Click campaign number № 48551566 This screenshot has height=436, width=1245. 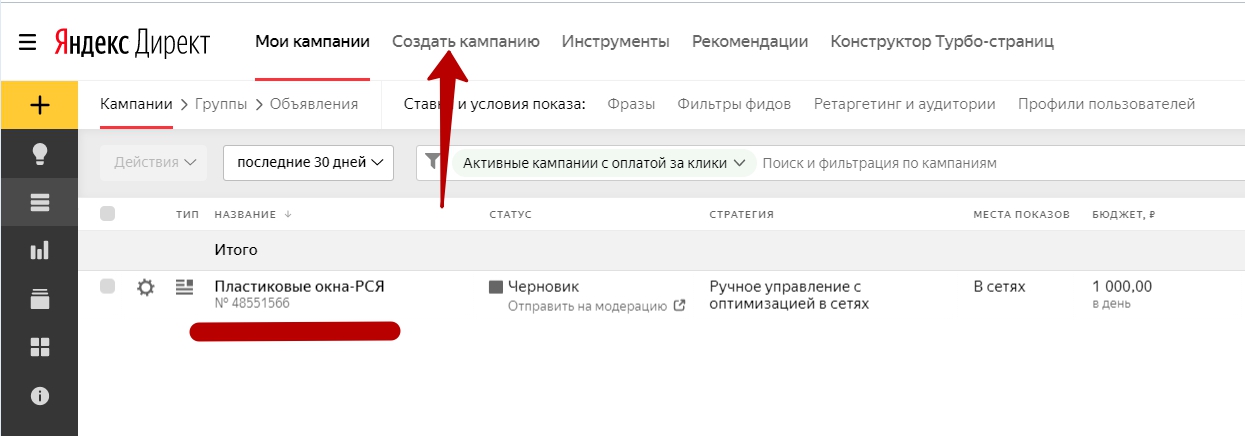click(x=252, y=303)
